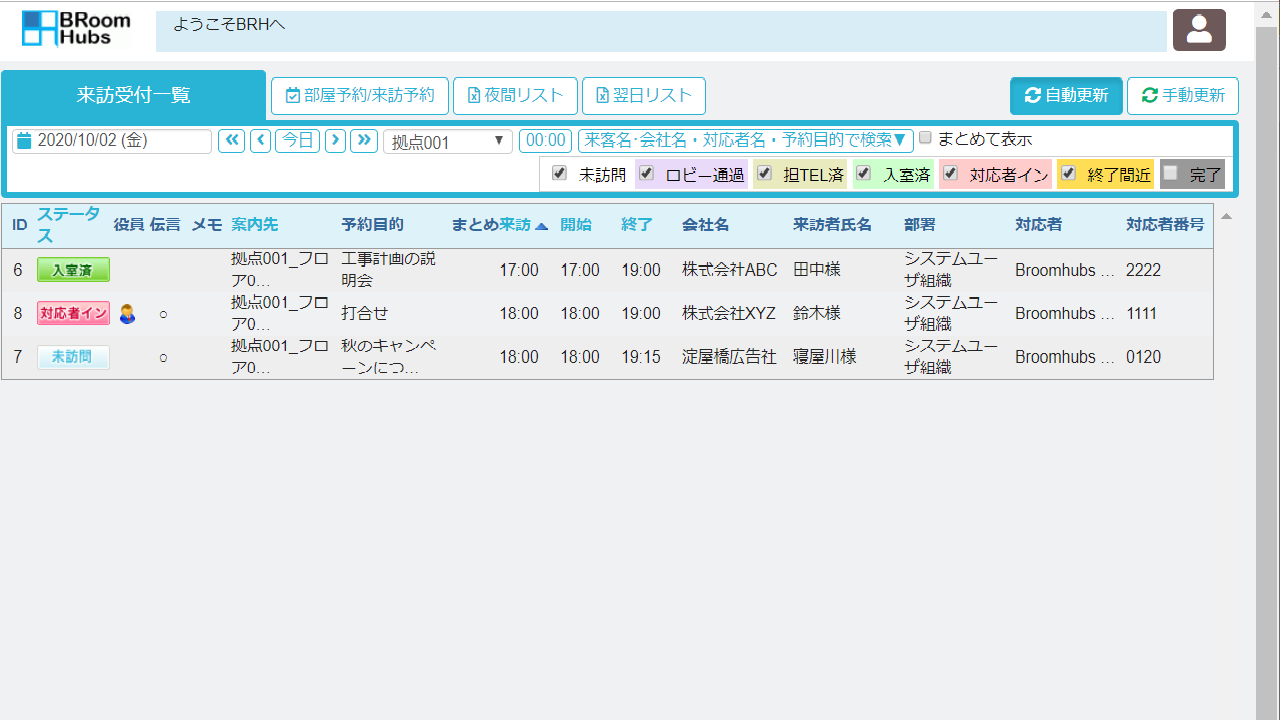Toggle the 対応者イン filter checkbox
The image size is (1280, 720).
950,173
